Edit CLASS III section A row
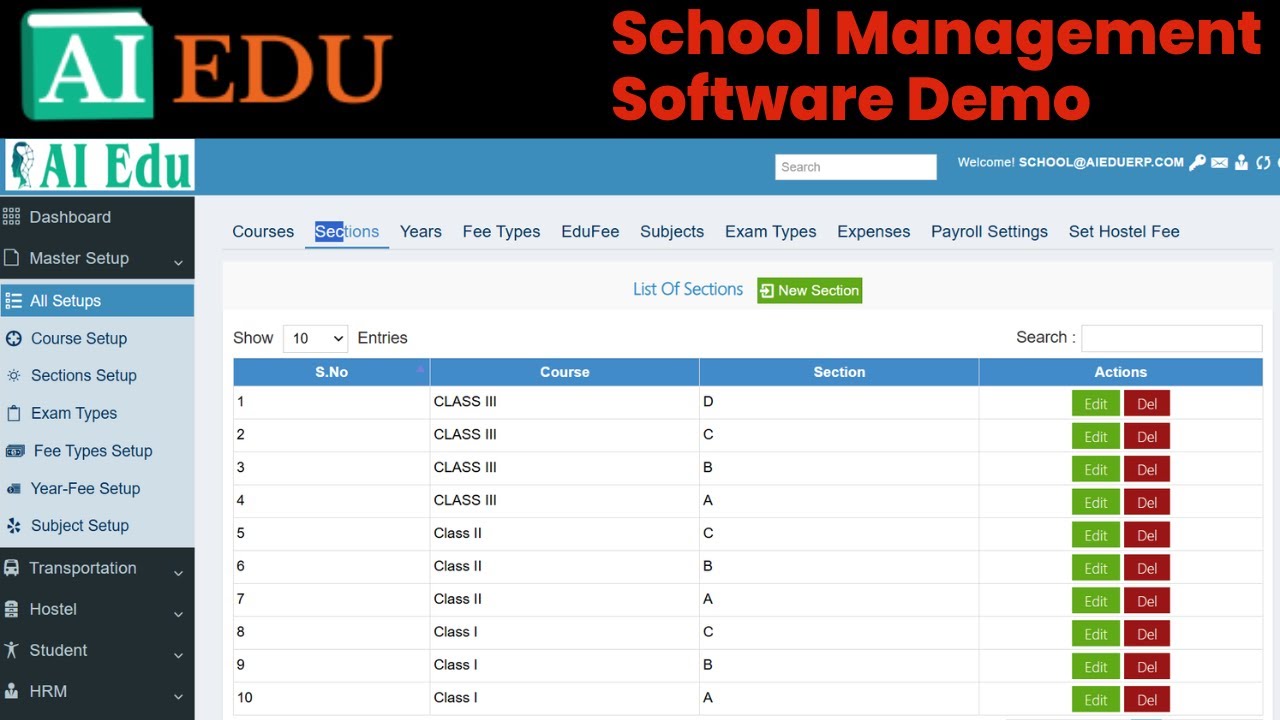 coord(1096,503)
